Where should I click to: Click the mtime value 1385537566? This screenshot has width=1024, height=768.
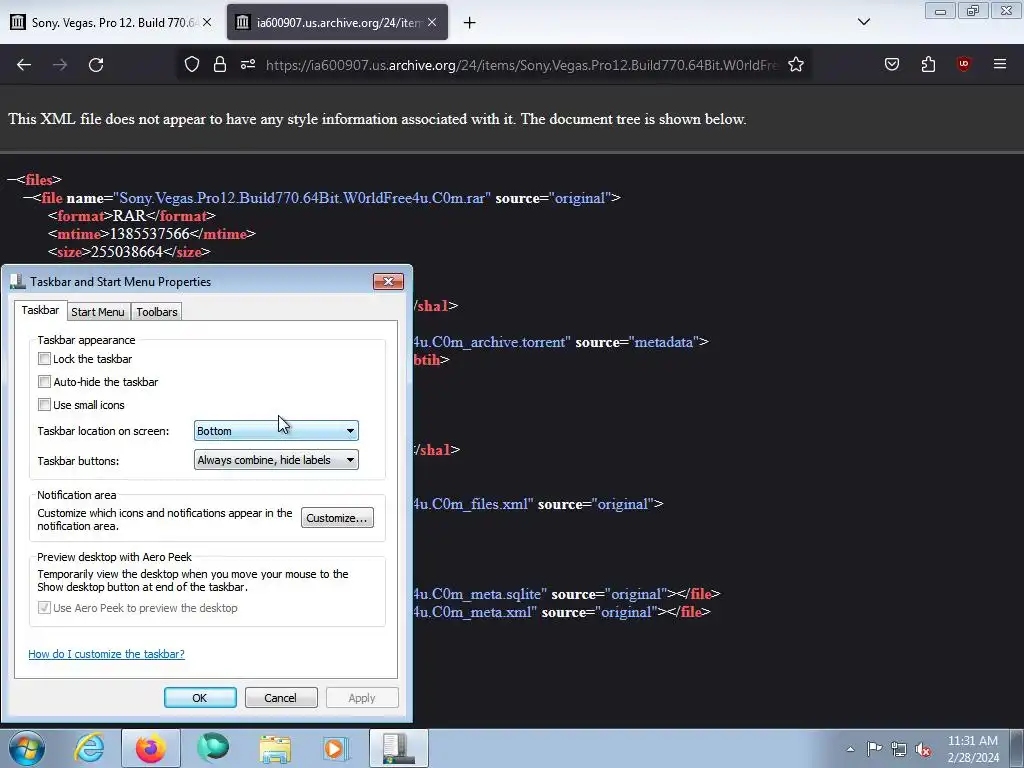click(x=150, y=234)
